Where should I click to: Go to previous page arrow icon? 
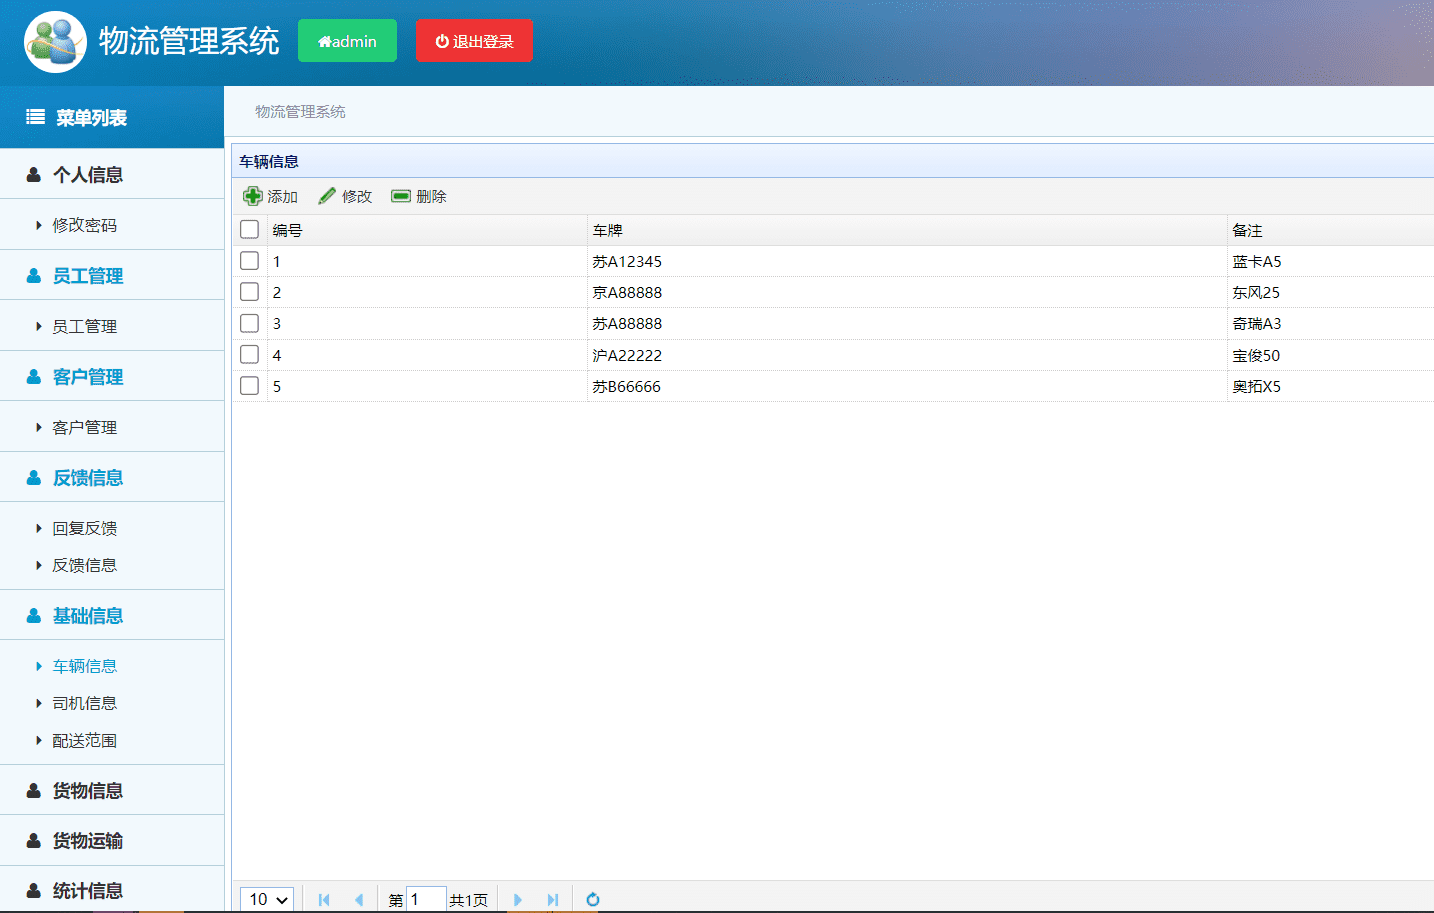pos(359,899)
